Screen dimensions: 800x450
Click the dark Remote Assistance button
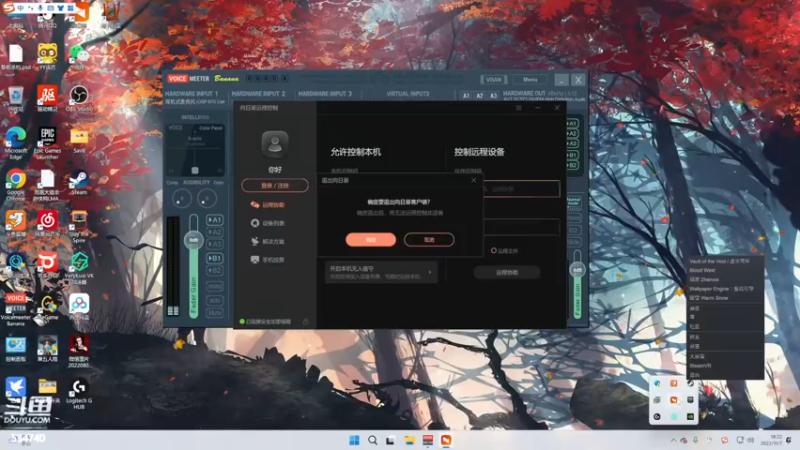click(507, 272)
